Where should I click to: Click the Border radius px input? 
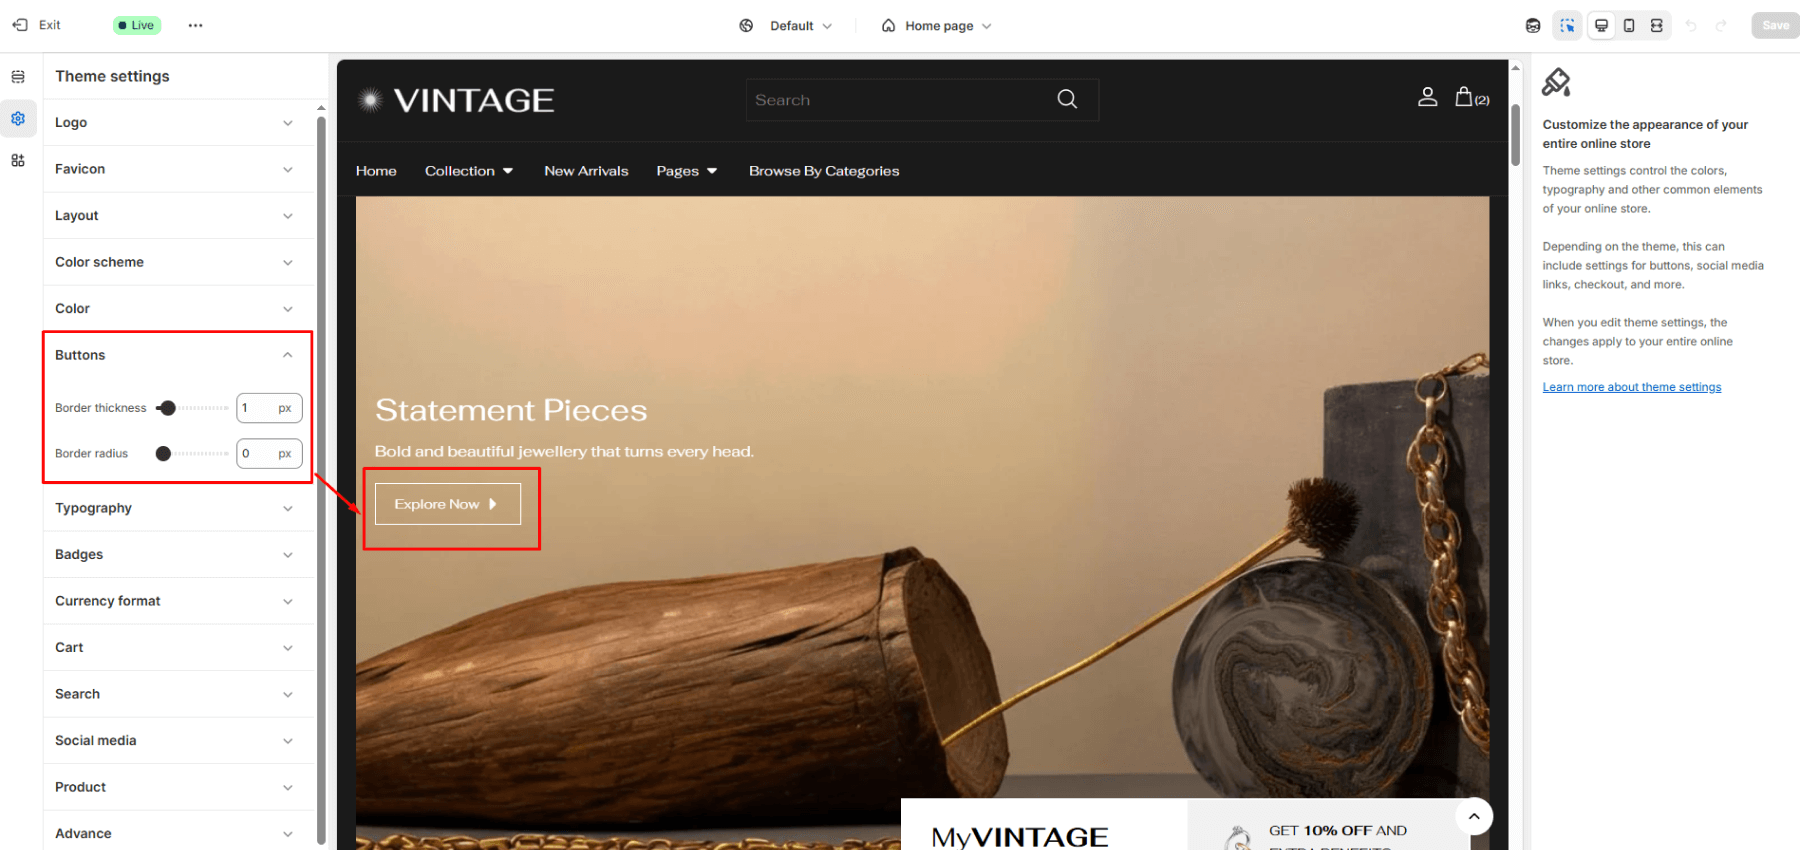[x=269, y=454]
